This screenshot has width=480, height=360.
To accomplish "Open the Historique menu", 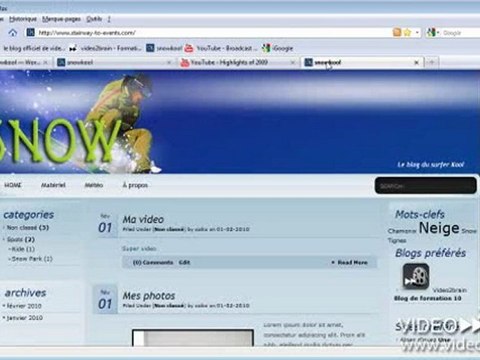I will [x=23, y=19].
